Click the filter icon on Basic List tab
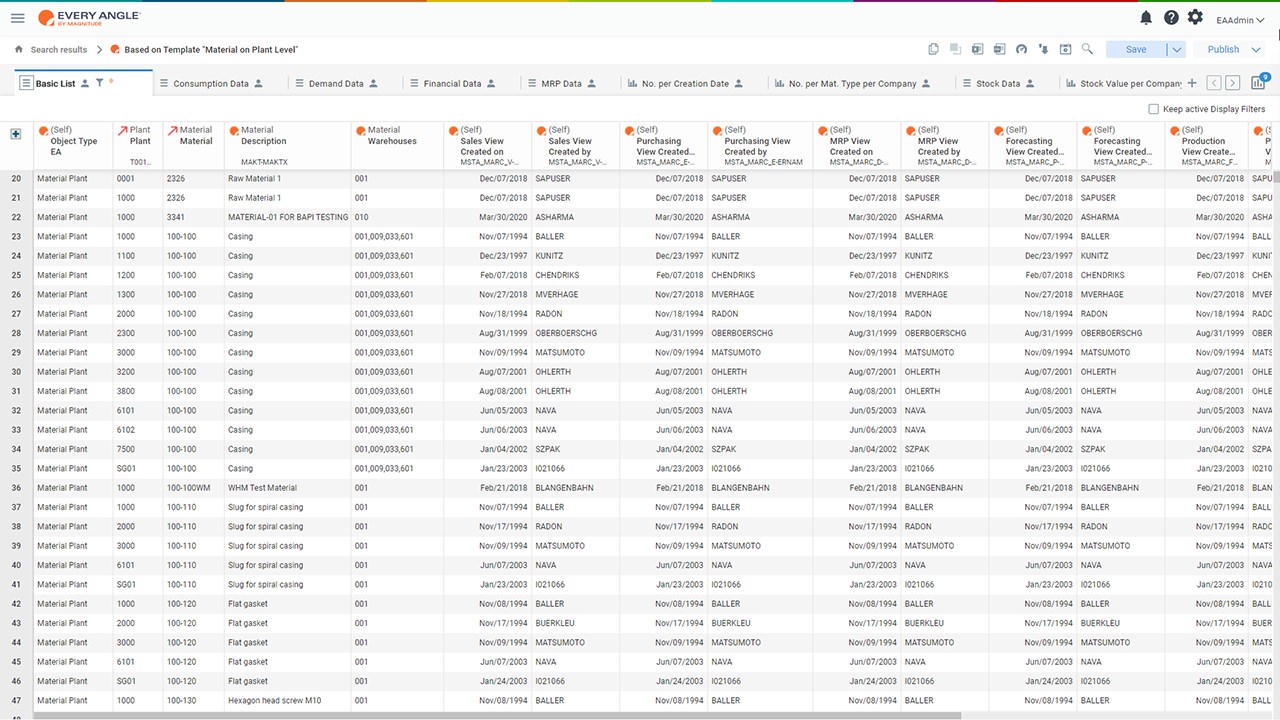1280x720 pixels. click(99, 83)
